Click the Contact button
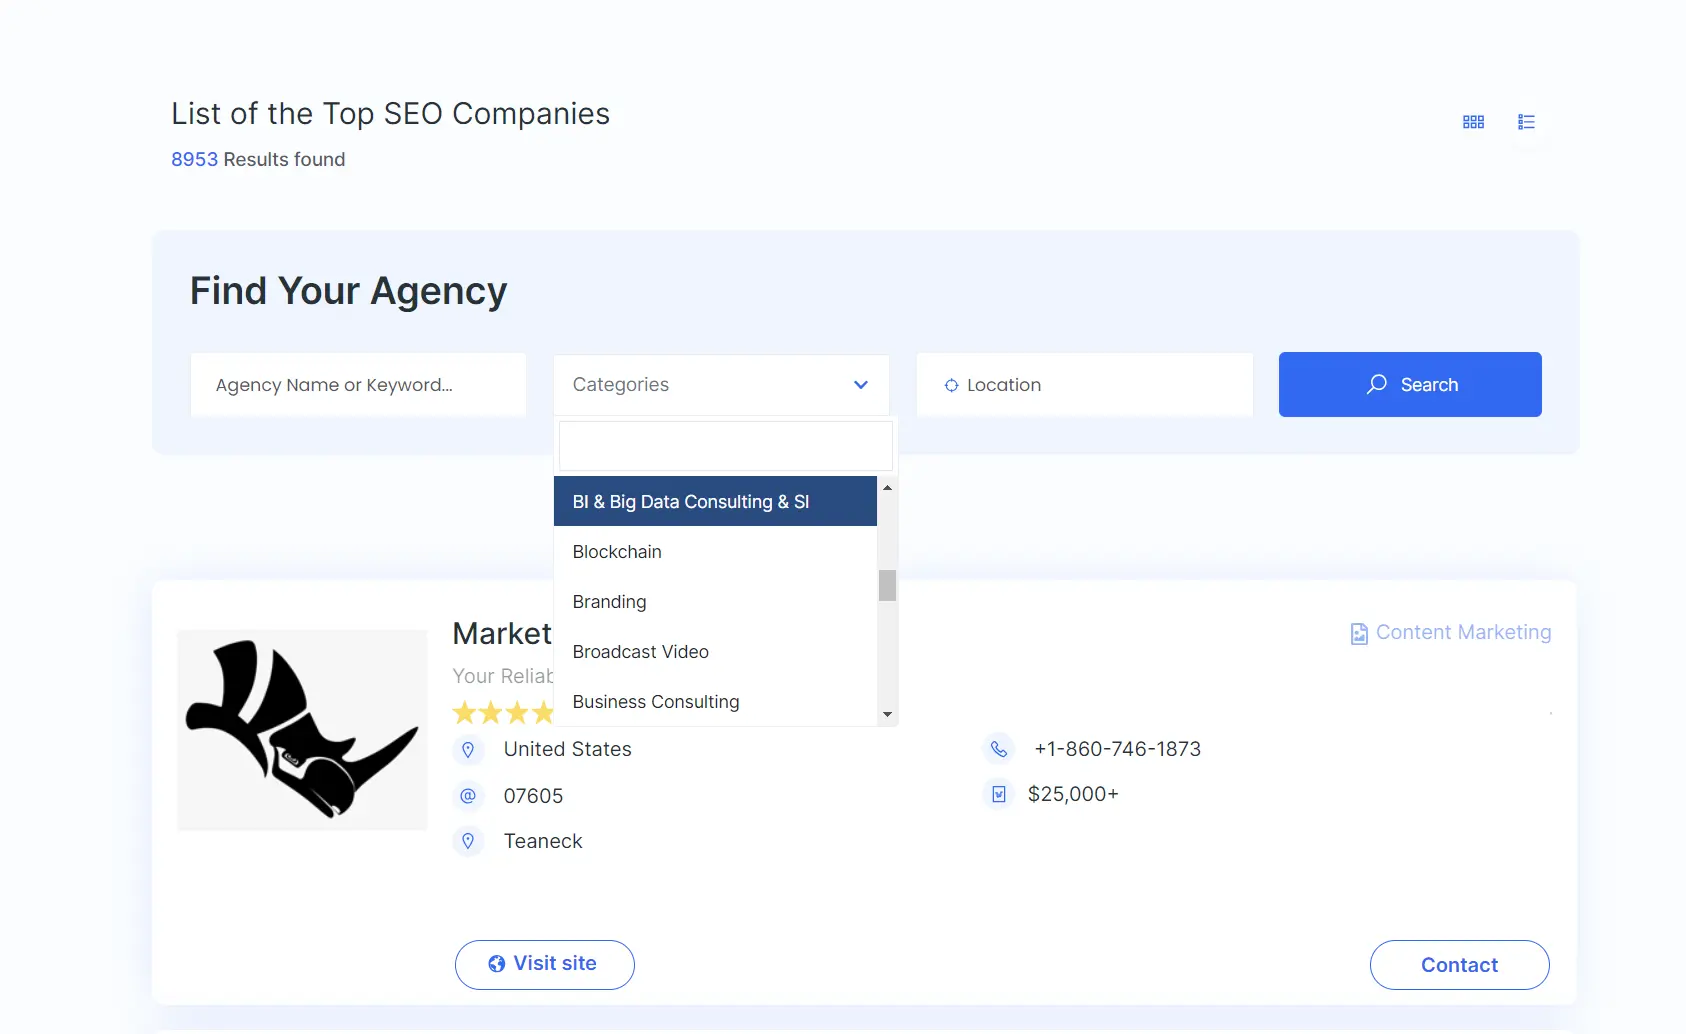The width and height of the screenshot is (1686, 1034). pyautogui.click(x=1460, y=965)
